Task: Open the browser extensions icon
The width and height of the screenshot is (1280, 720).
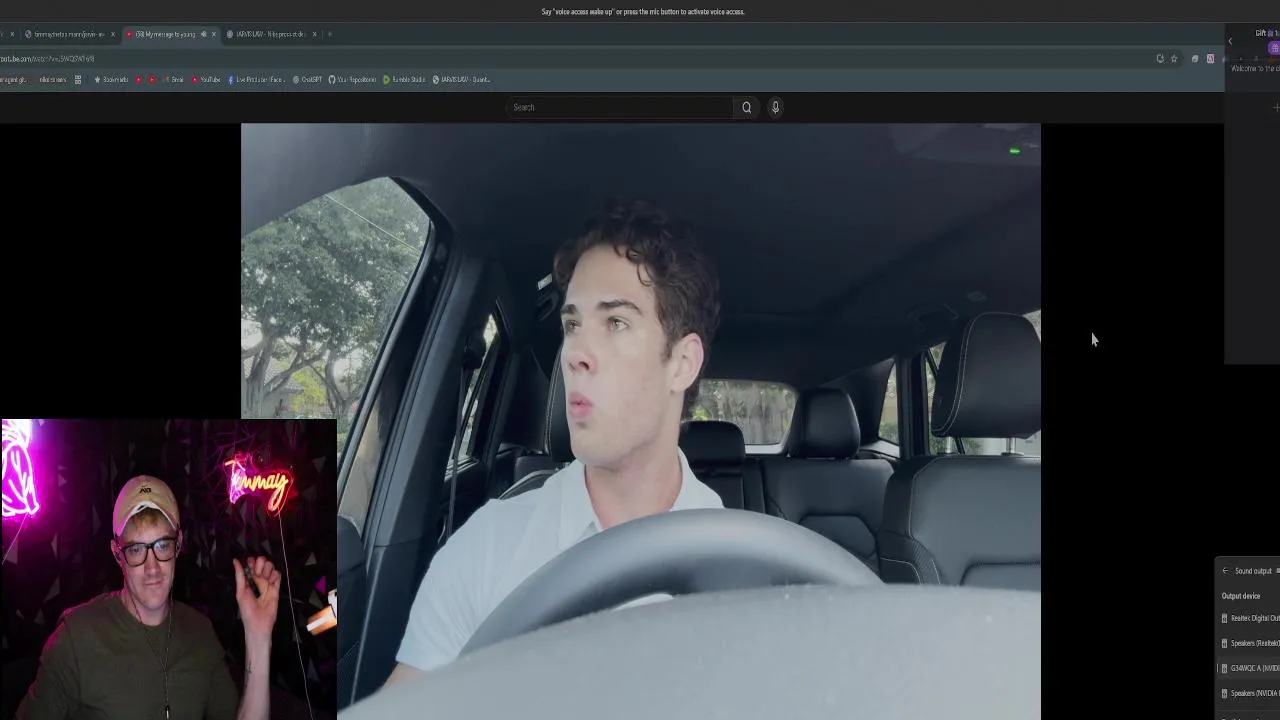Action: [1195, 59]
